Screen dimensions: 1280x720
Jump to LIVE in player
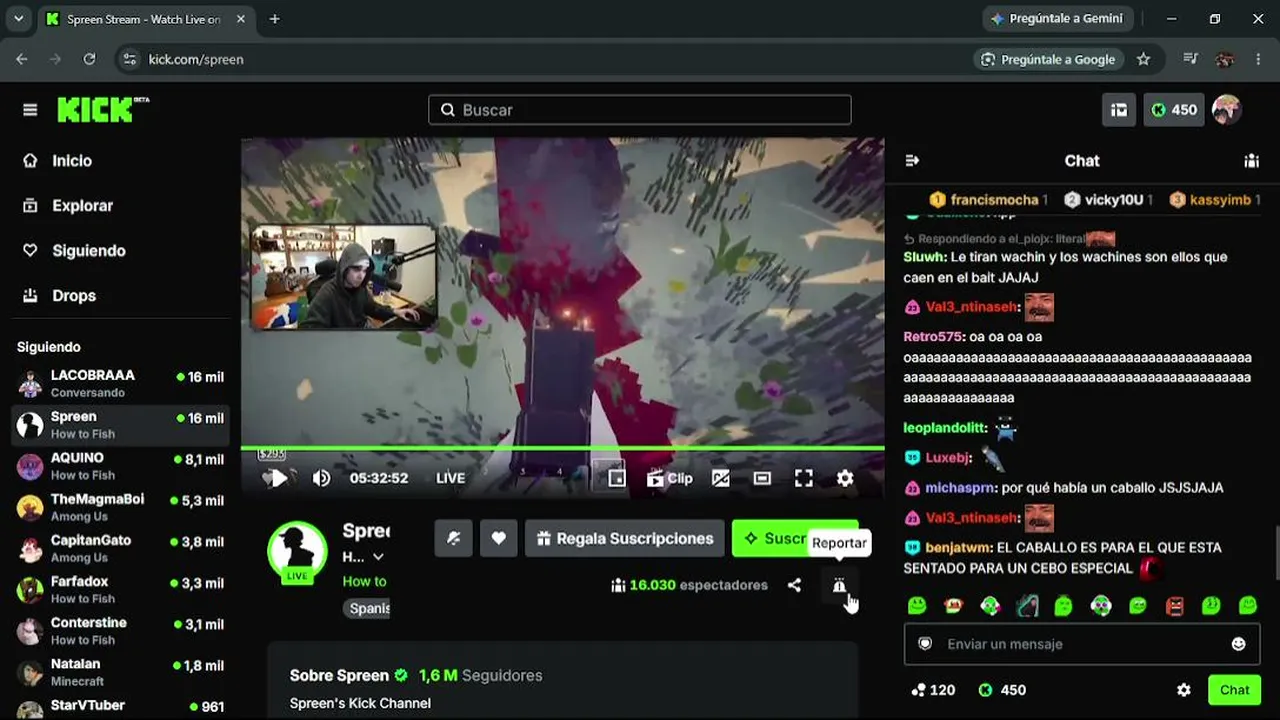[450, 478]
